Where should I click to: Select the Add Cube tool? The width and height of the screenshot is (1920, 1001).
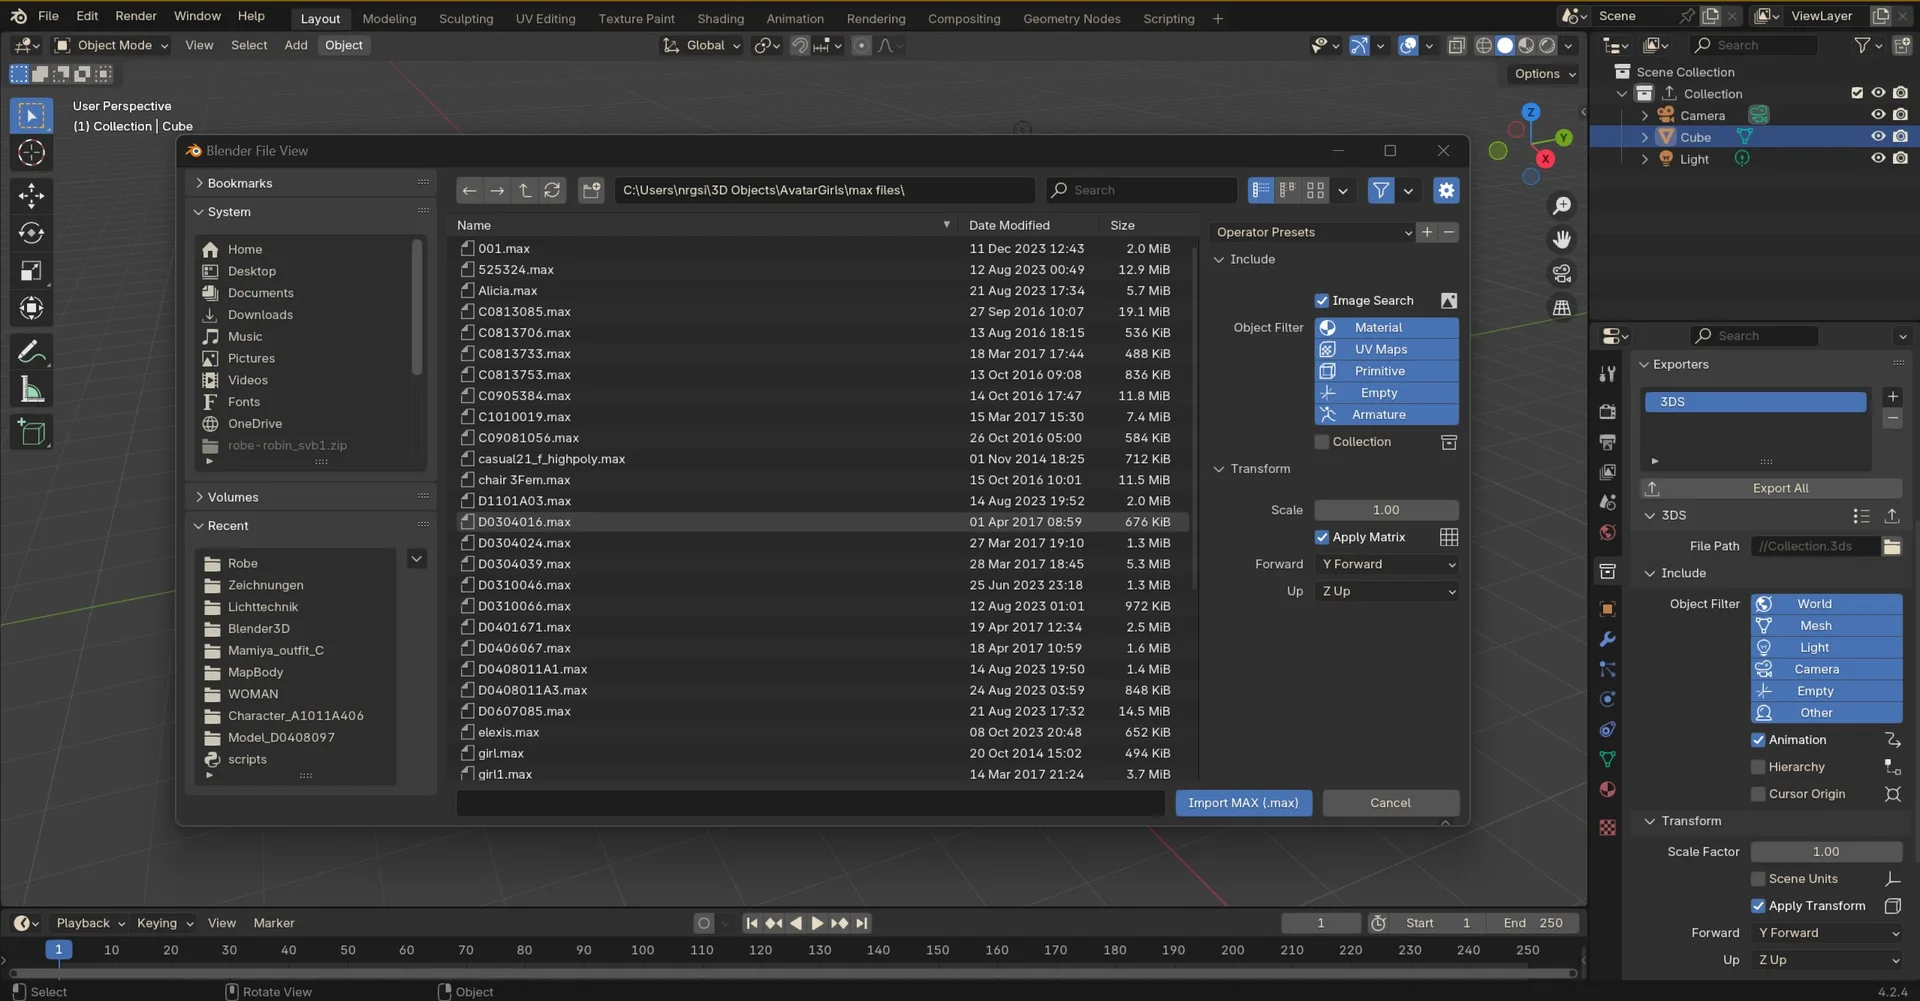(x=31, y=433)
